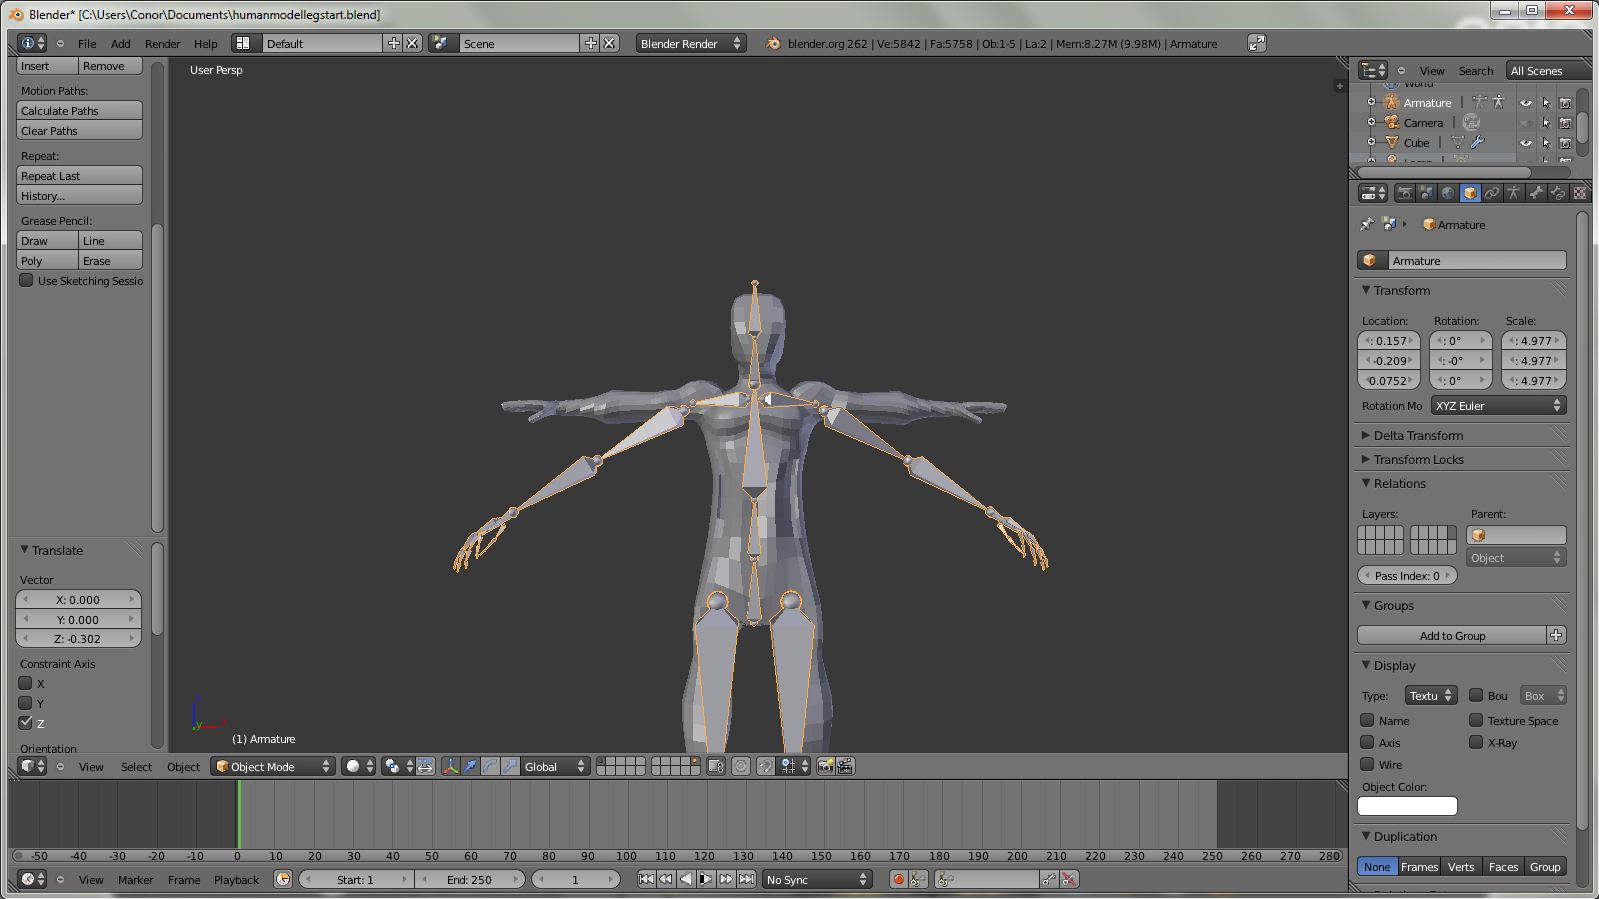Open the Bone Constraints tab icon
The image size is (1599, 899).
[x=1558, y=193]
